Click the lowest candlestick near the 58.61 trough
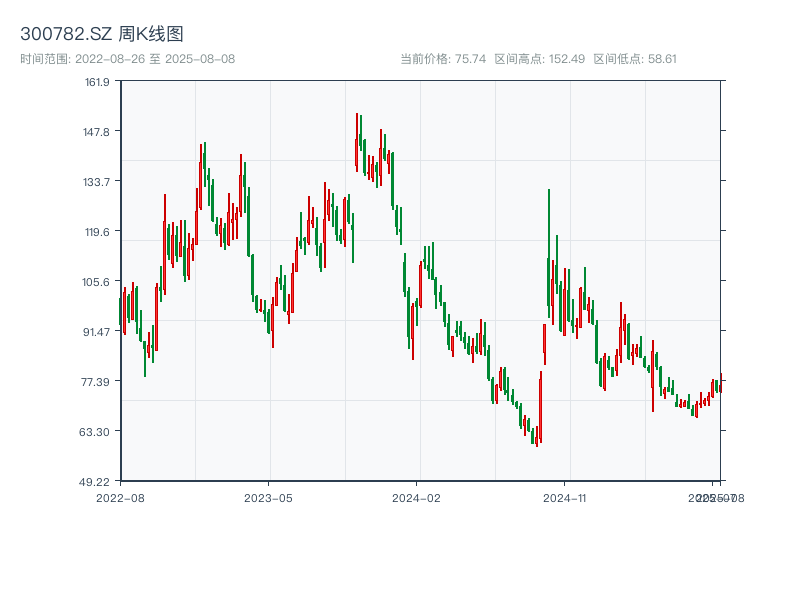The width and height of the screenshot is (800, 600). pos(536,438)
